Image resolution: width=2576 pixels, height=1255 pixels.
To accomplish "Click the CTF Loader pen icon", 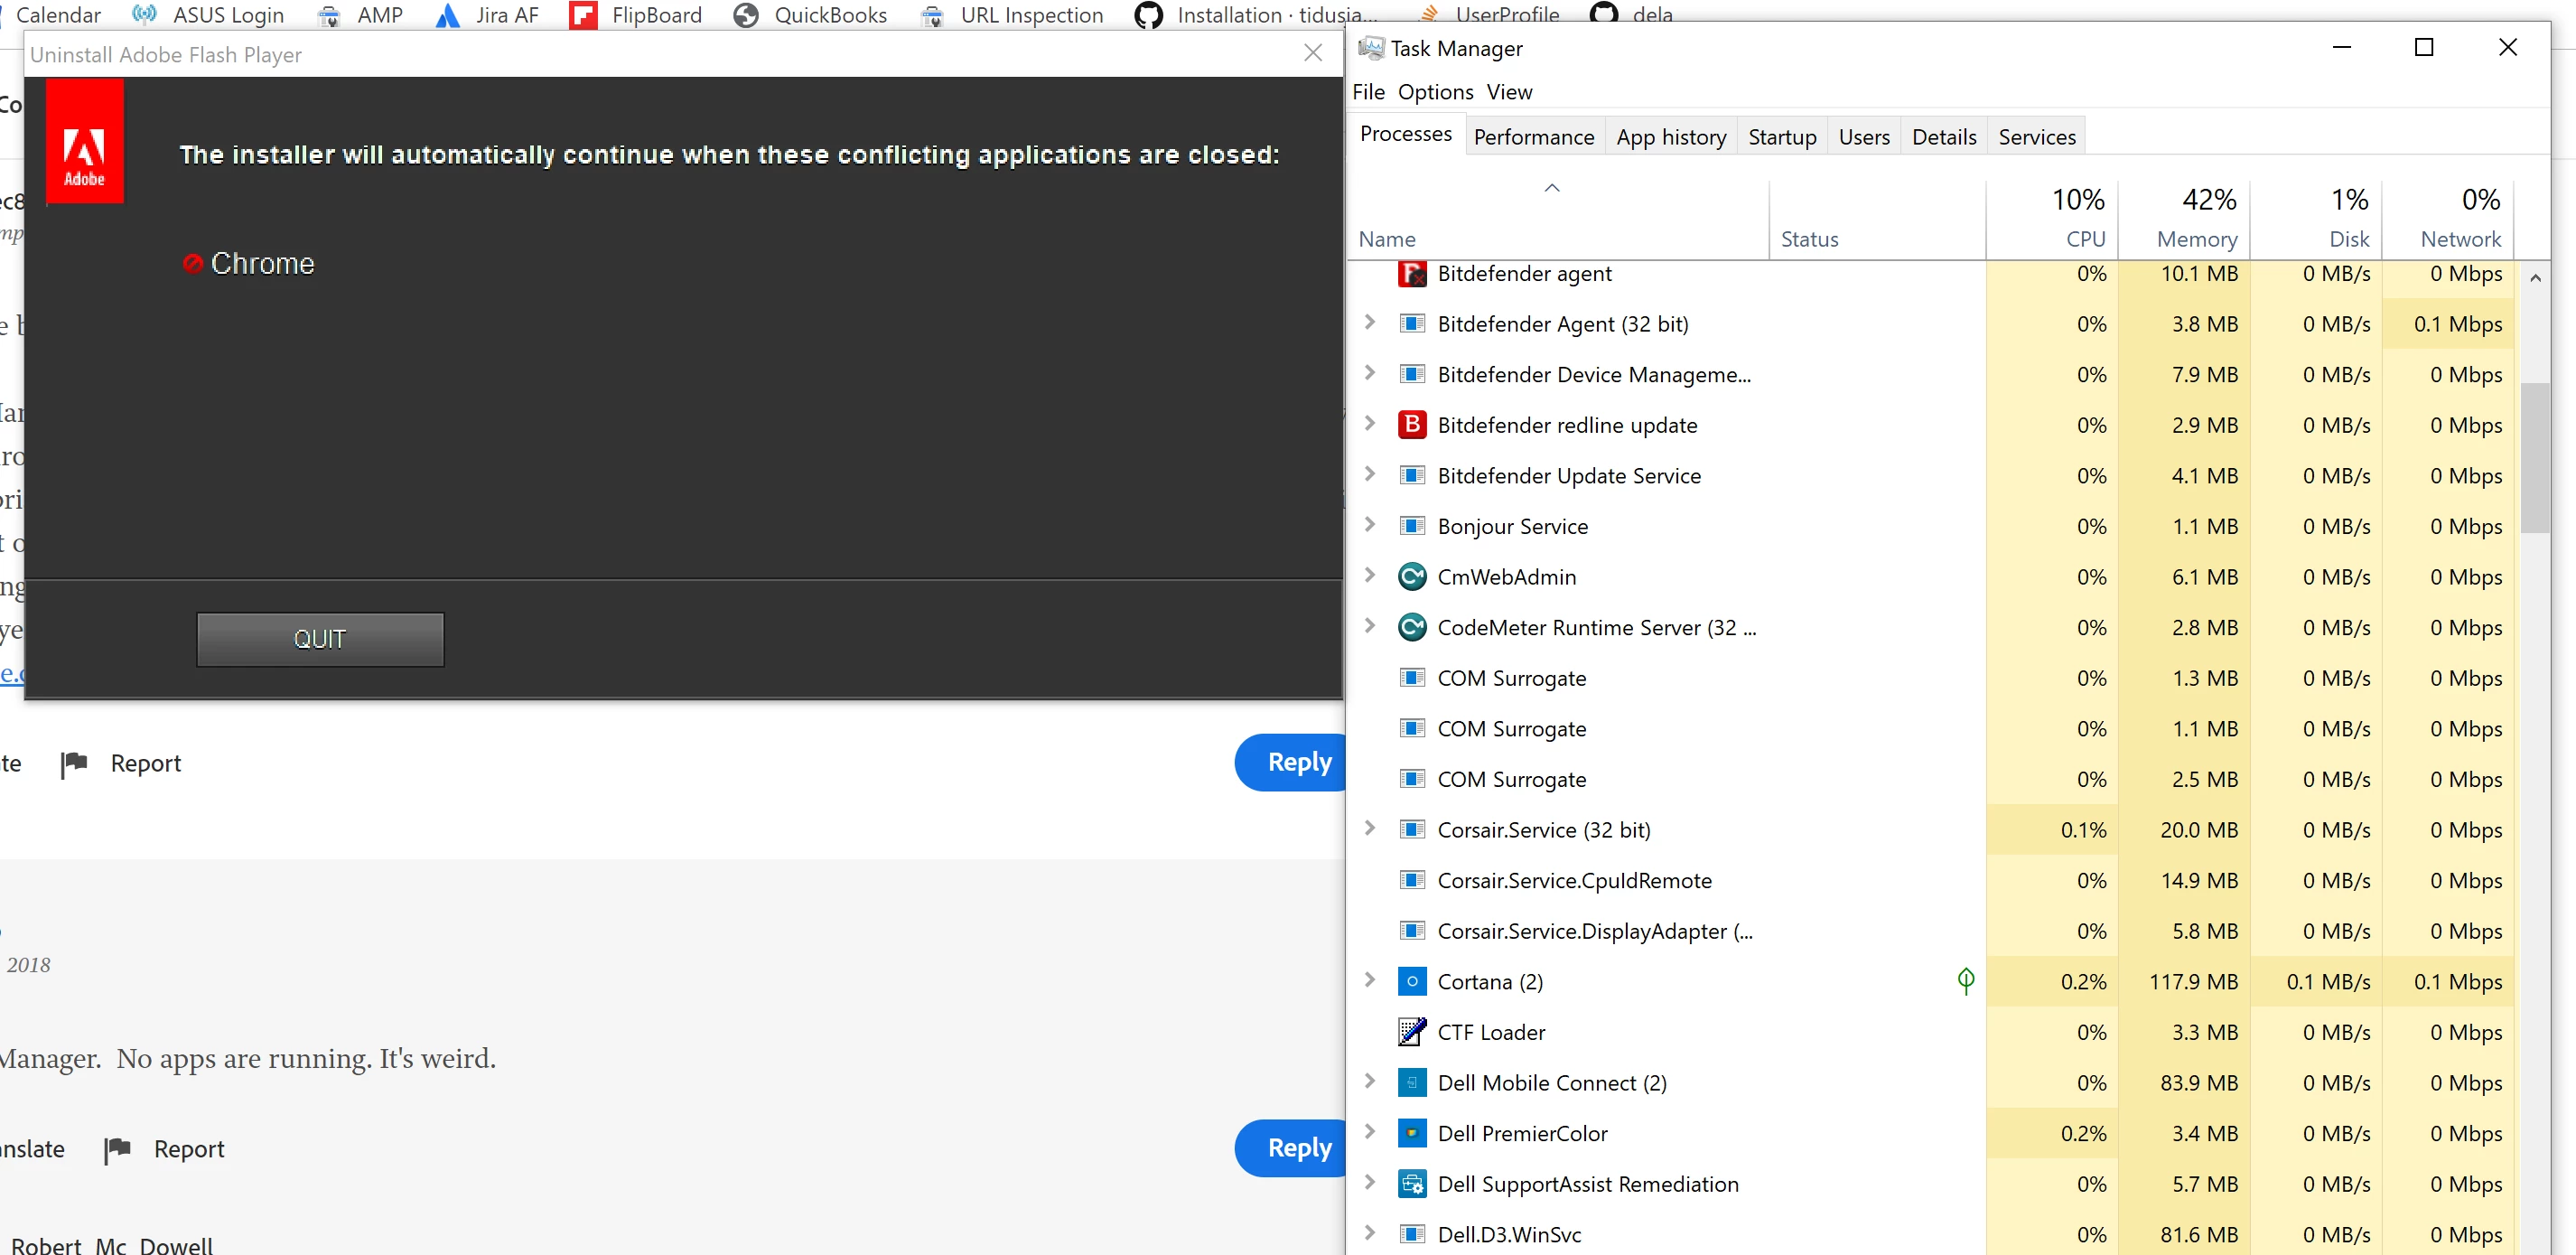I will (x=1411, y=1031).
